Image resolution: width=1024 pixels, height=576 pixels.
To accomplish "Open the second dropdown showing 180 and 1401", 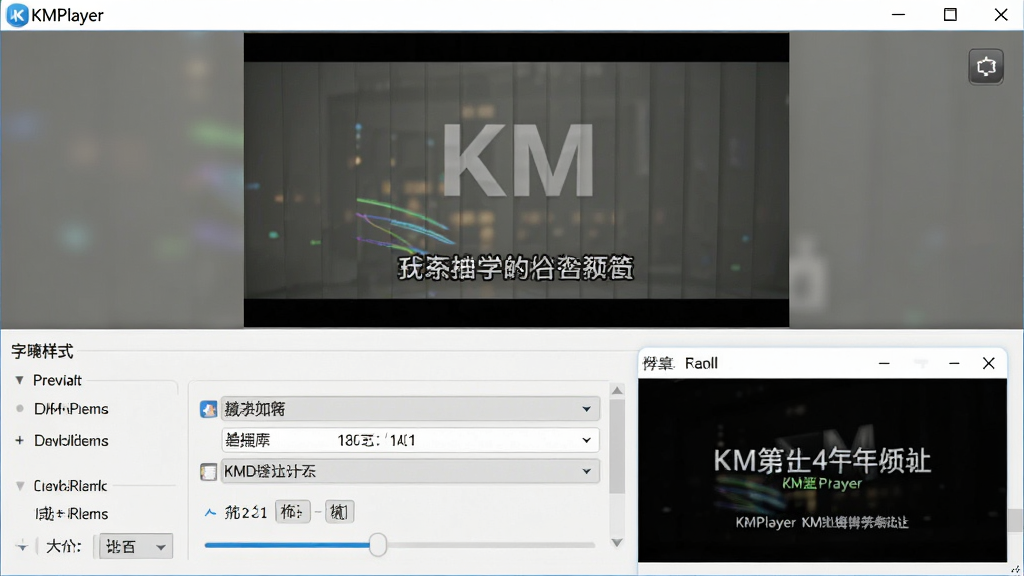I will click(x=409, y=440).
